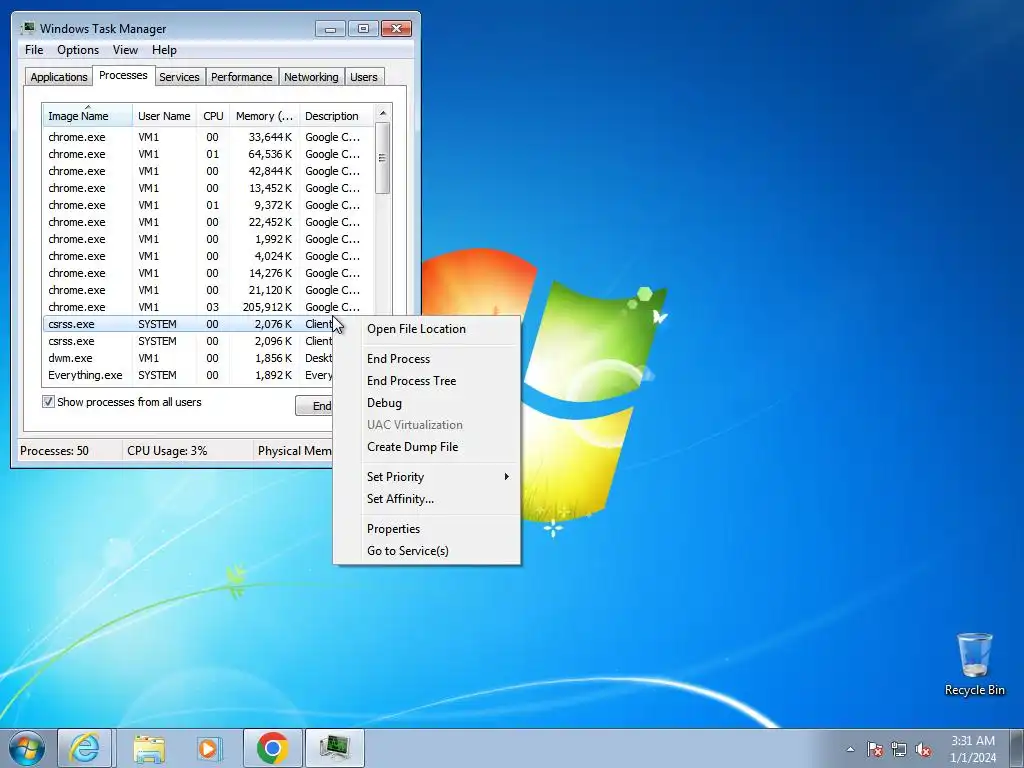Select chrome.exe row using 14,276 K
Image resolution: width=1024 pixels, height=768 pixels.
pos(208,273)
